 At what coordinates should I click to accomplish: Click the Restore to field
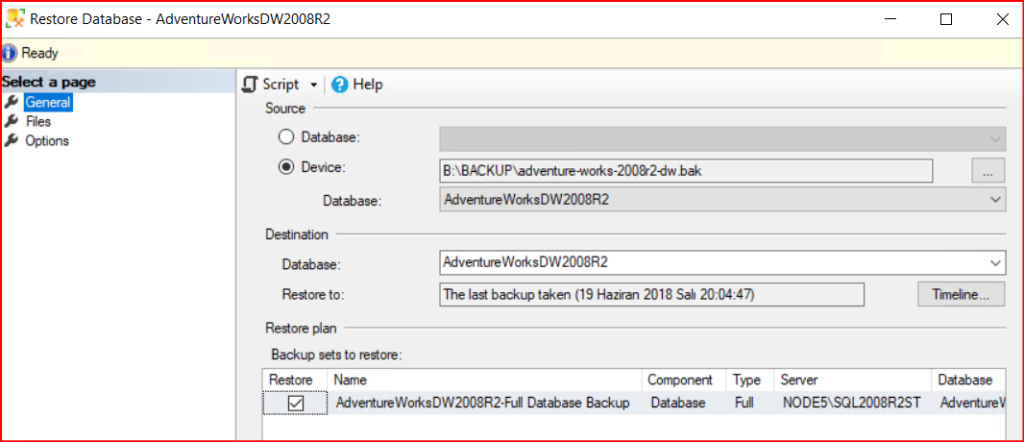point(652,294)
